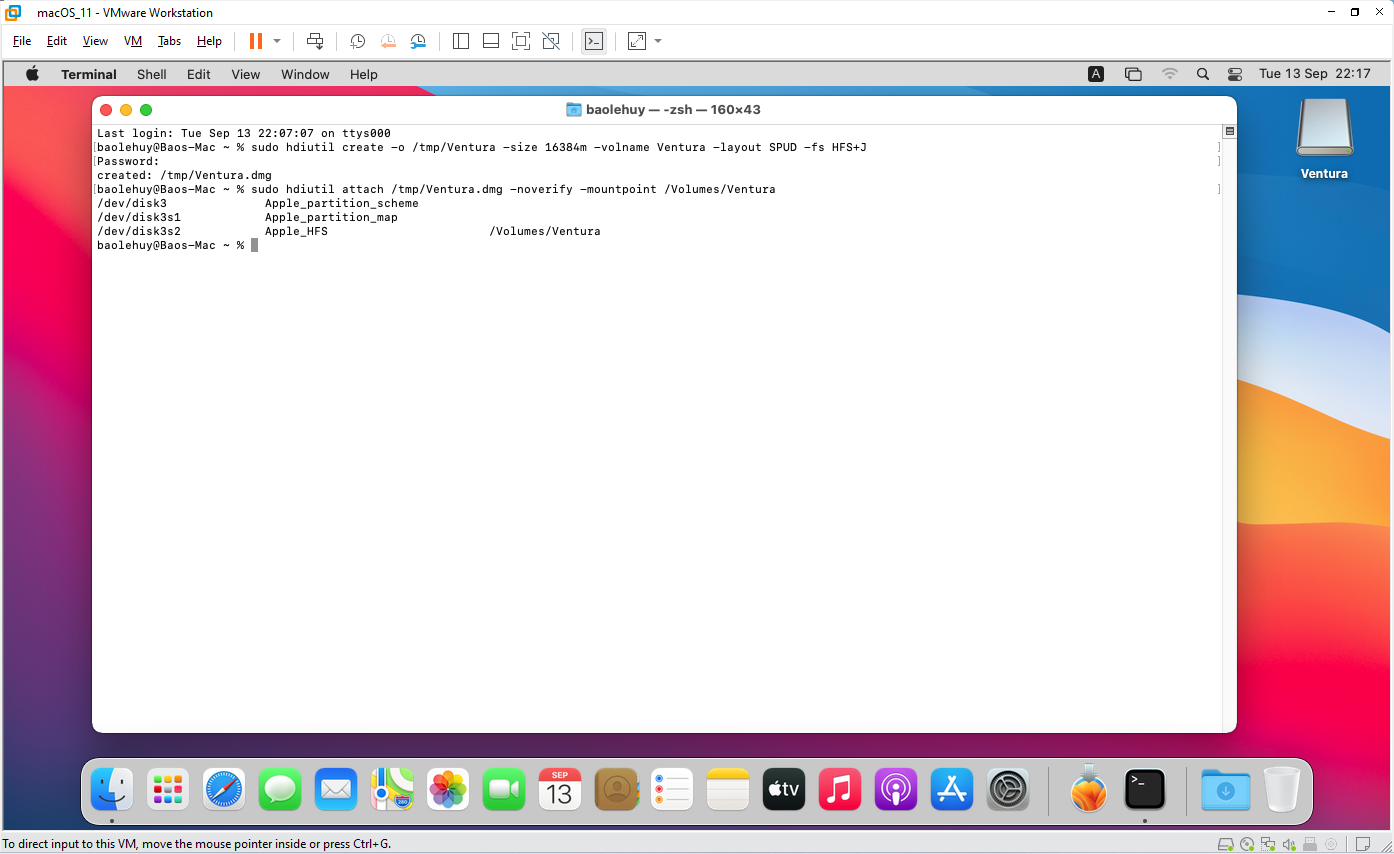Take a snapshot of the virtual machine
Viewport: 1394px width, 854px height.
click(357, 41)
